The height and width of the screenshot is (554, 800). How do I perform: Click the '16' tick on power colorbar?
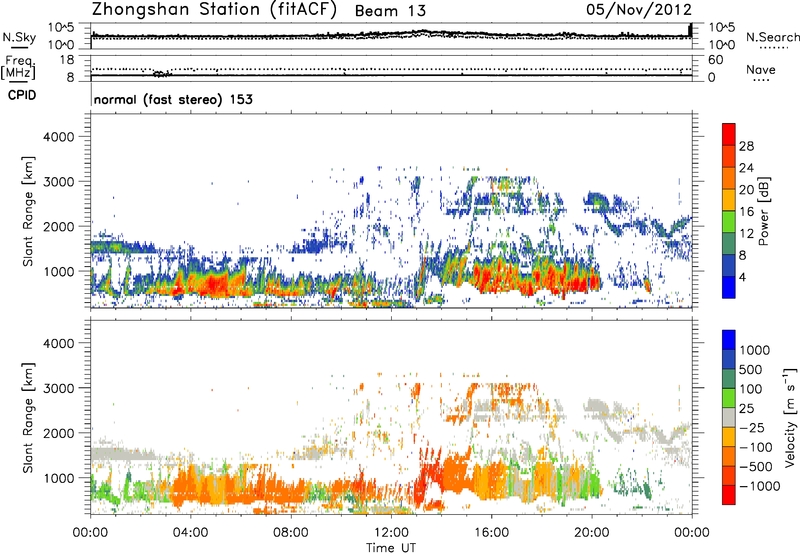(746, 212)
